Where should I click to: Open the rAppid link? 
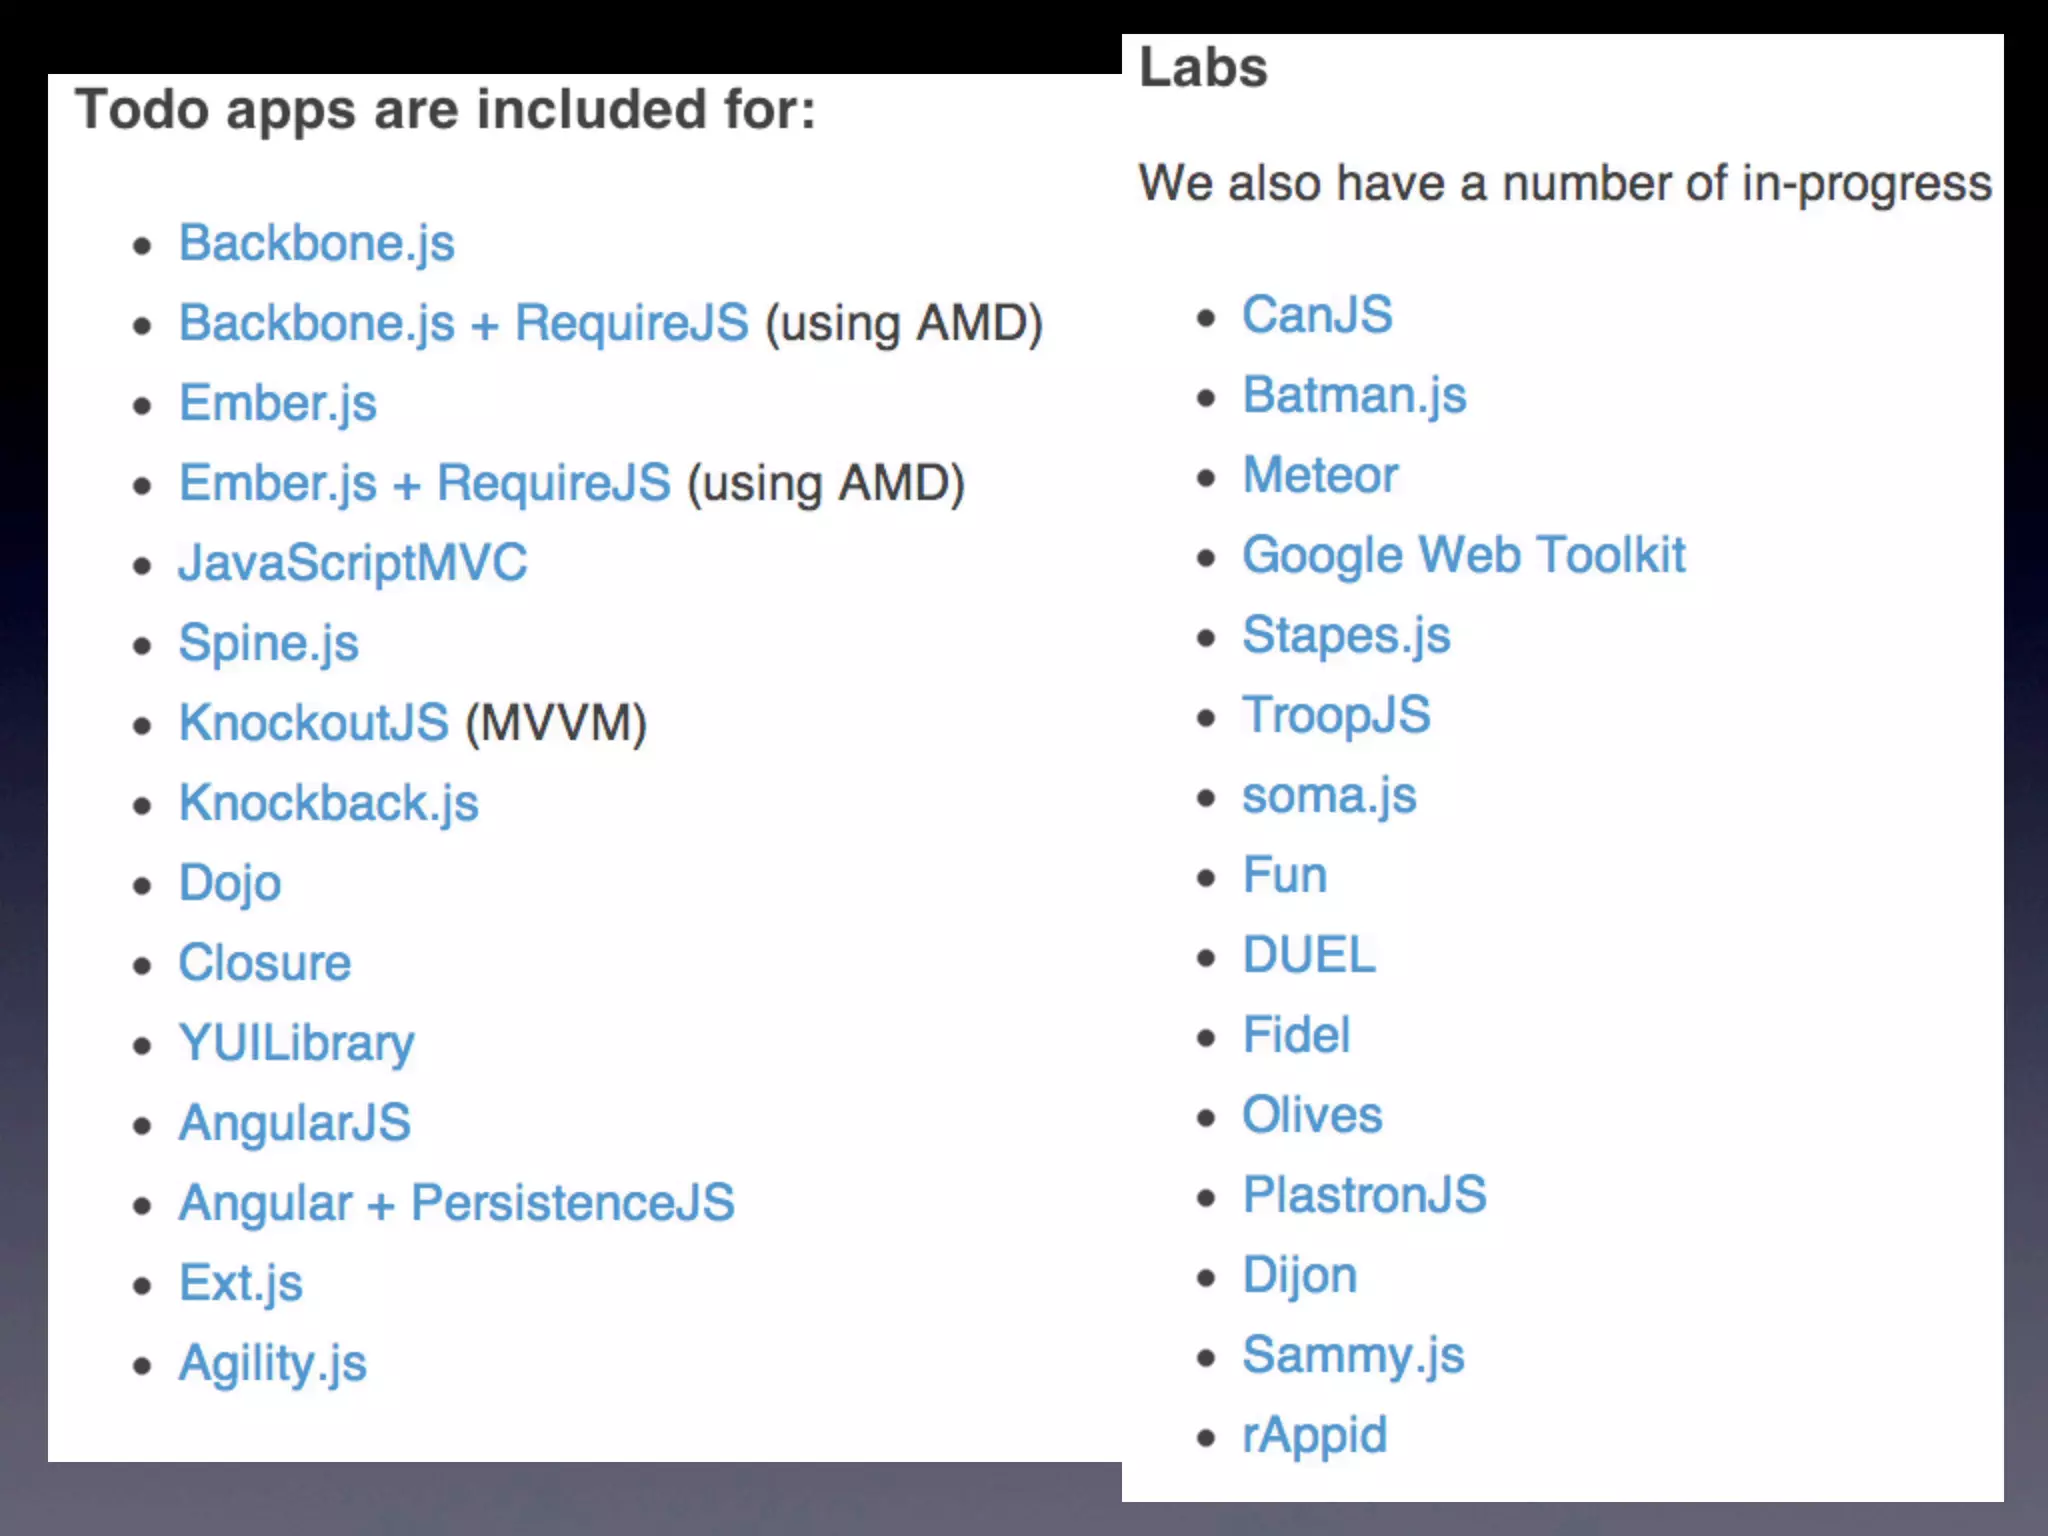click(x=1314, y=1435)
